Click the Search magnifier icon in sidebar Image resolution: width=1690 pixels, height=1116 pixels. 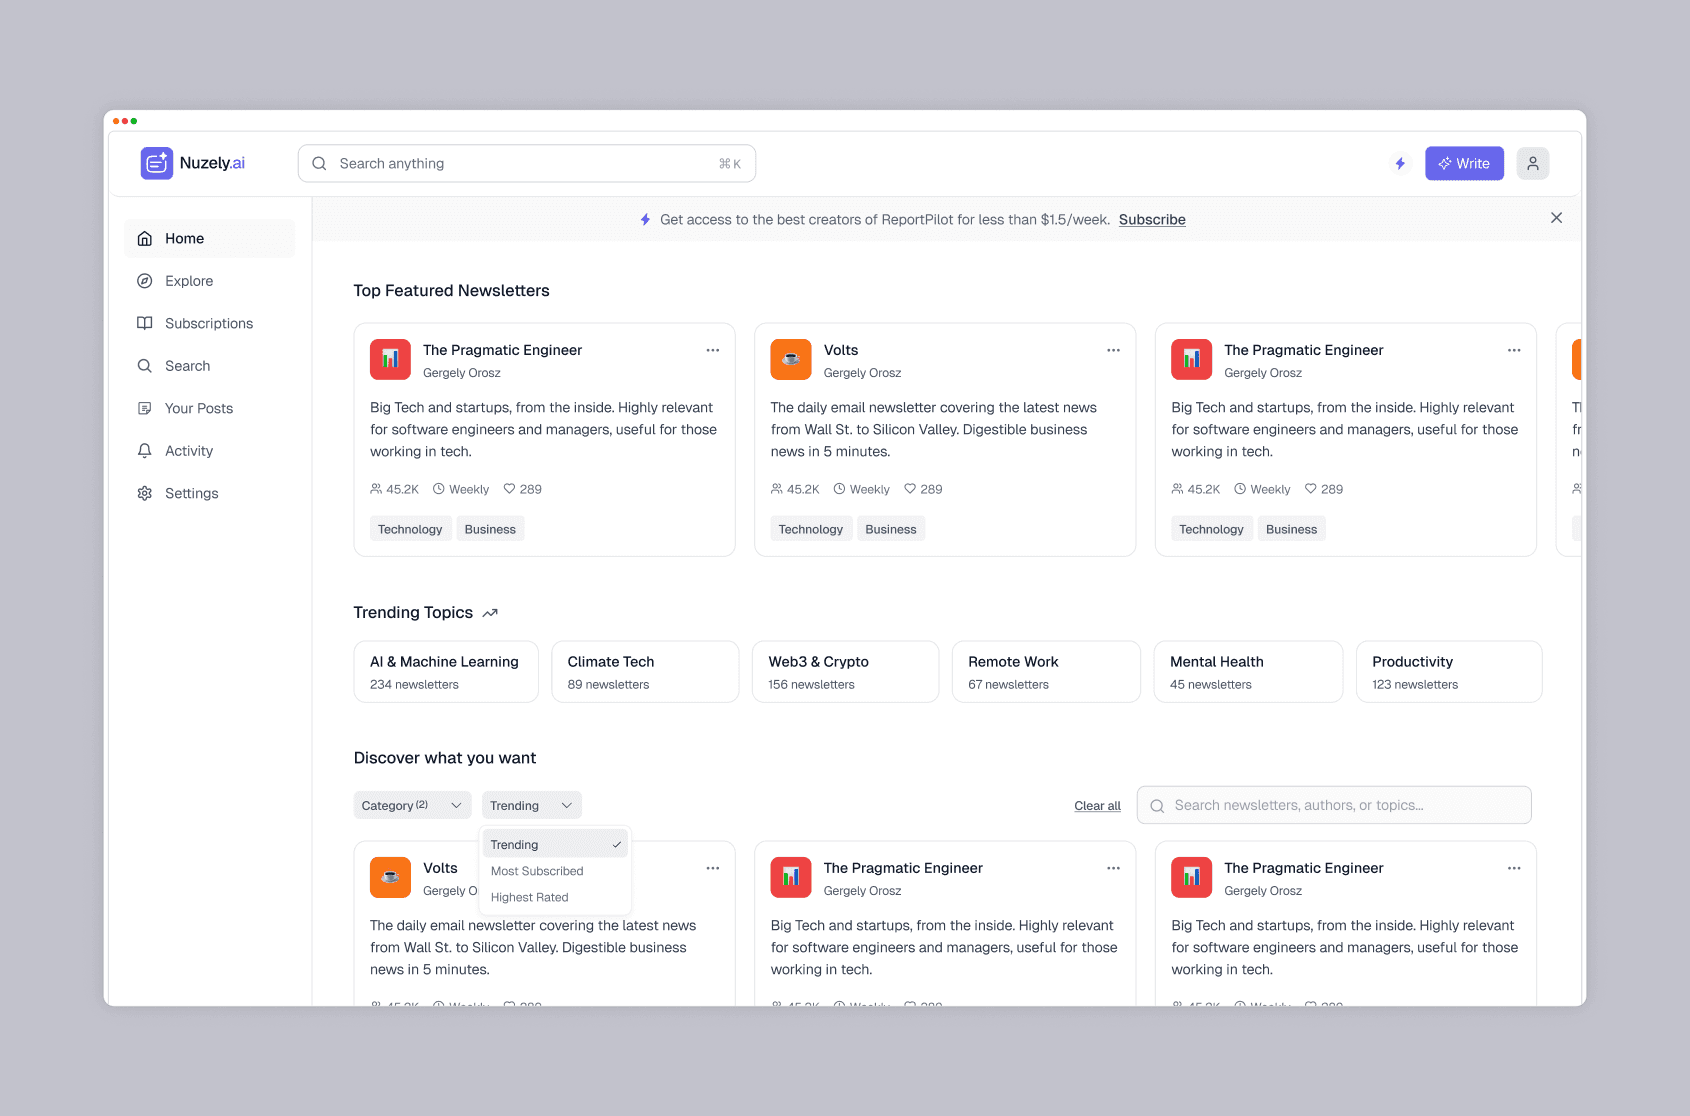[x=145, y=366]
